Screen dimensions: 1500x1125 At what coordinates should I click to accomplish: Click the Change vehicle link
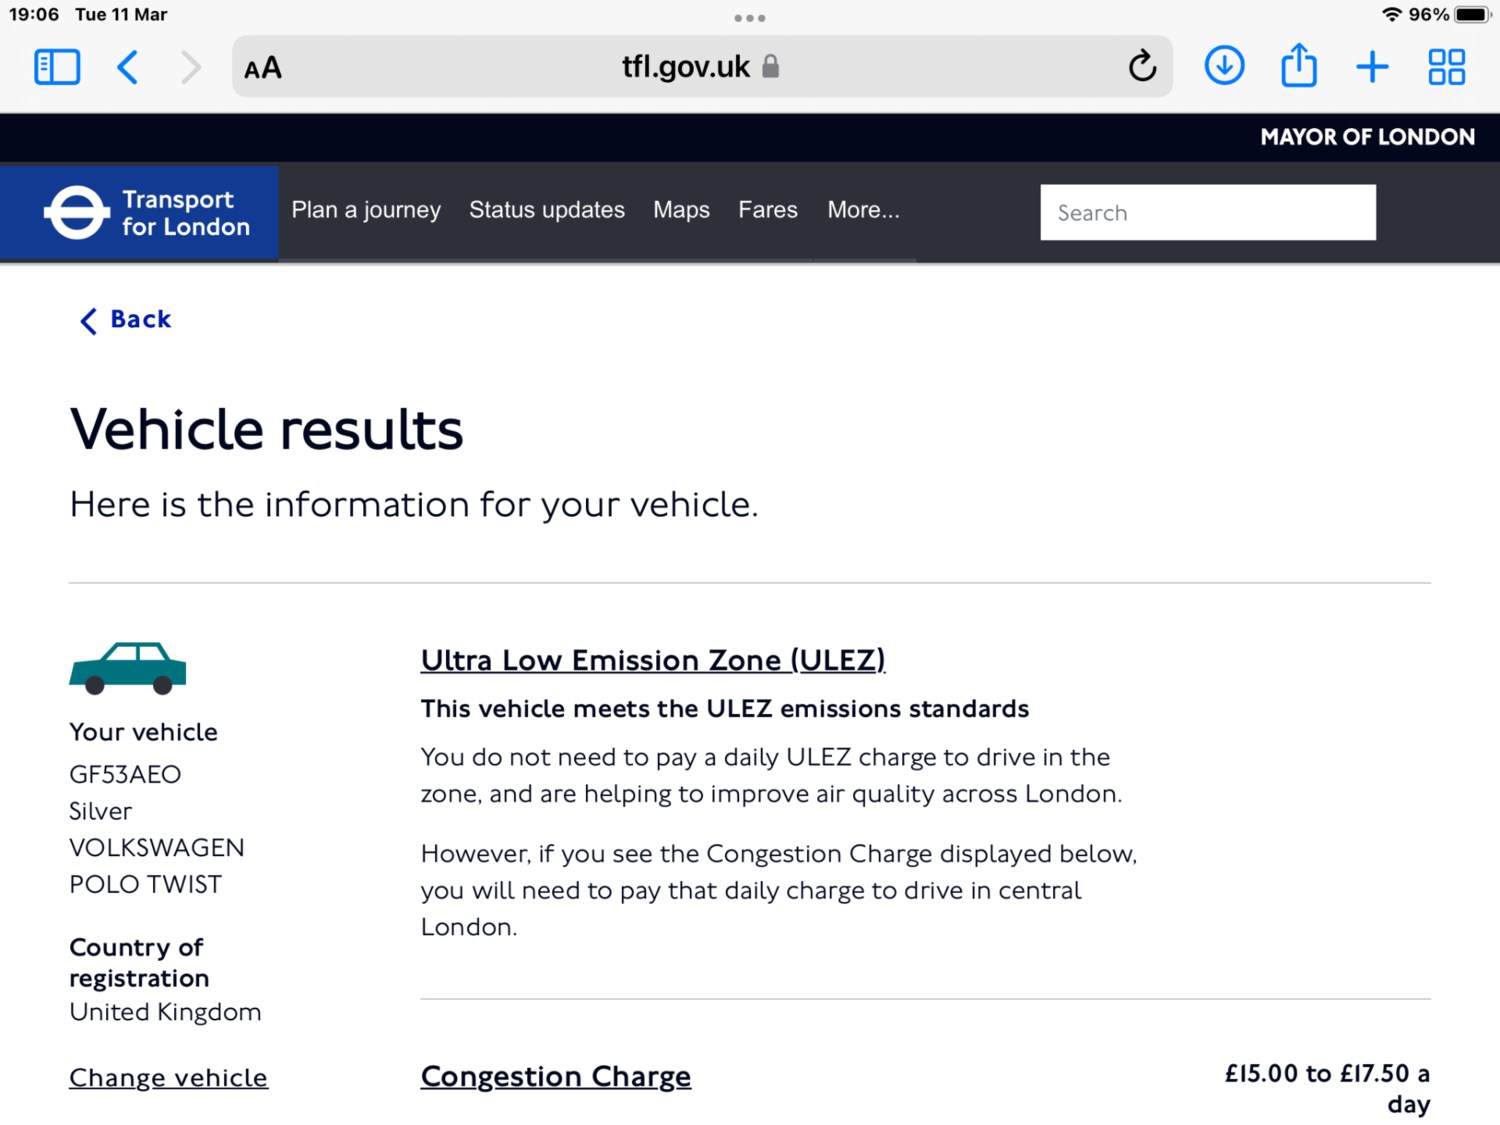(x=168, y=1078)
